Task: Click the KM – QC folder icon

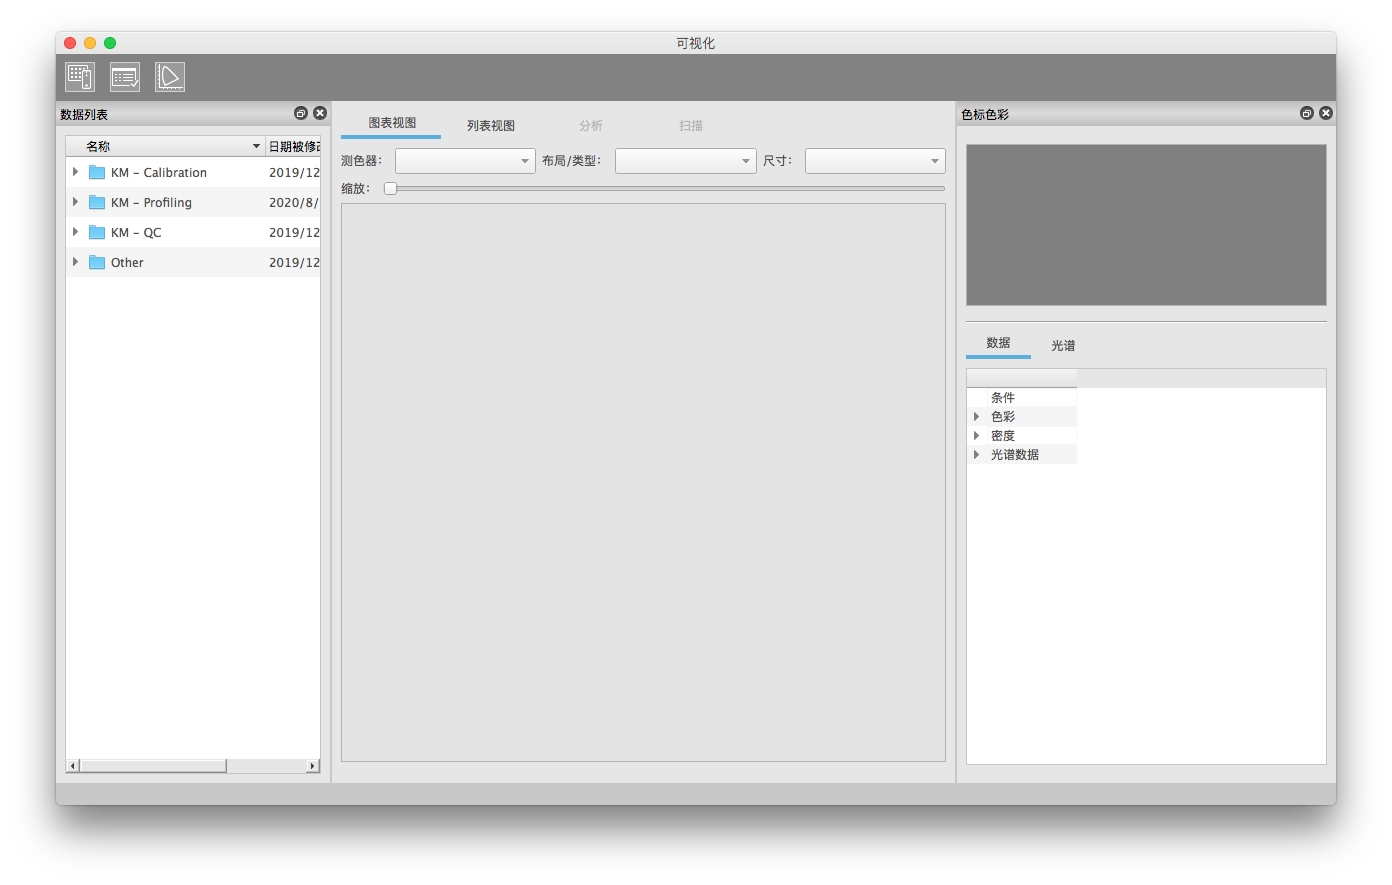Action: (x=97, y=232)
